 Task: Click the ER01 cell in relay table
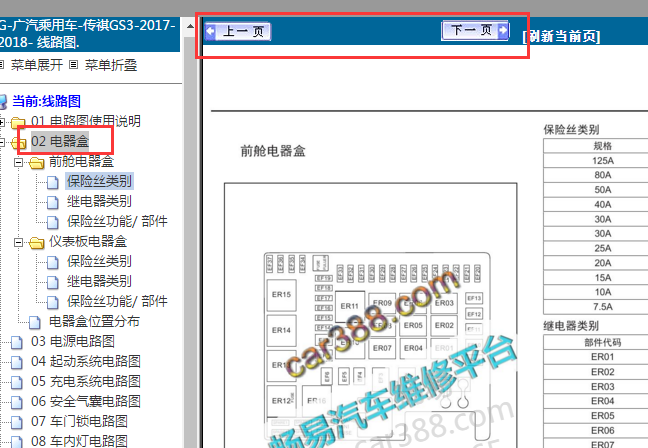click(603, 357)
